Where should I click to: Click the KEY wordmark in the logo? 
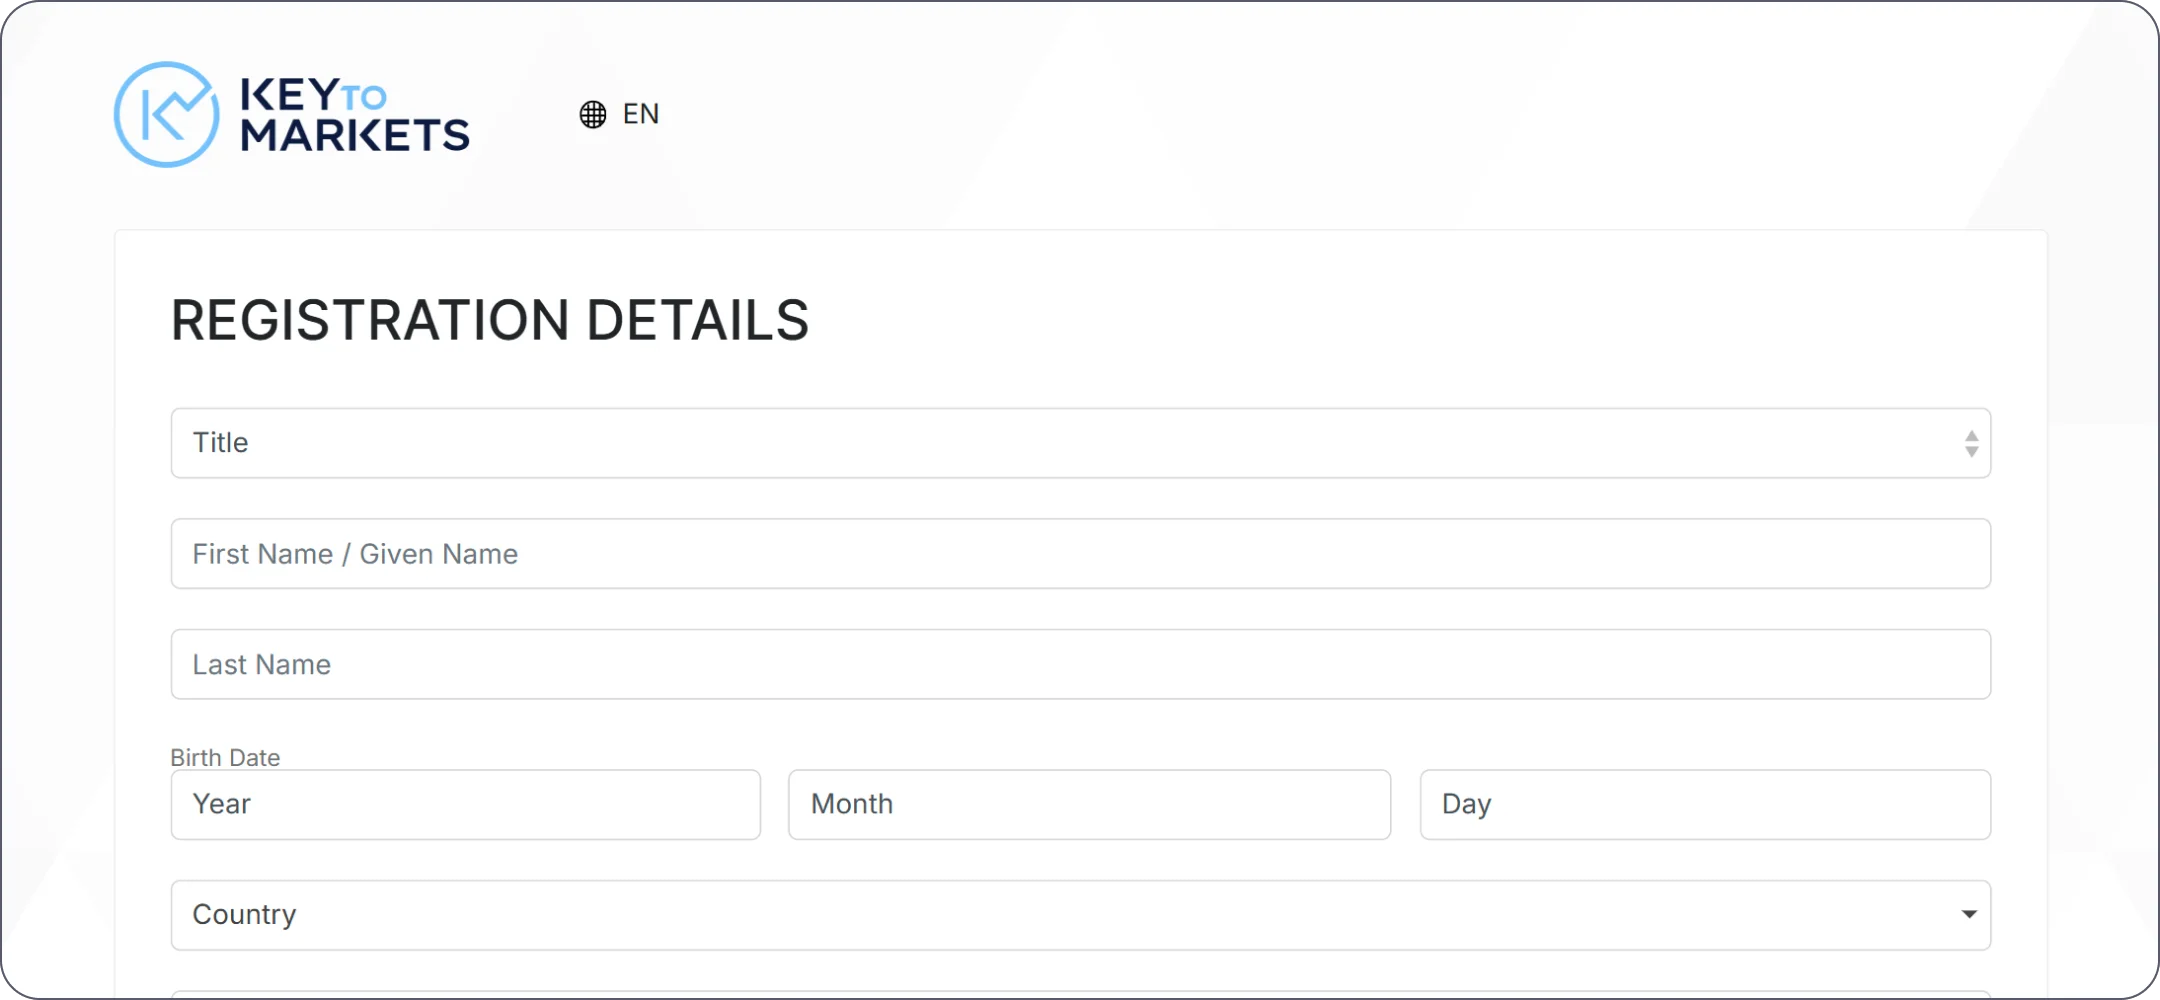point(290,96)
